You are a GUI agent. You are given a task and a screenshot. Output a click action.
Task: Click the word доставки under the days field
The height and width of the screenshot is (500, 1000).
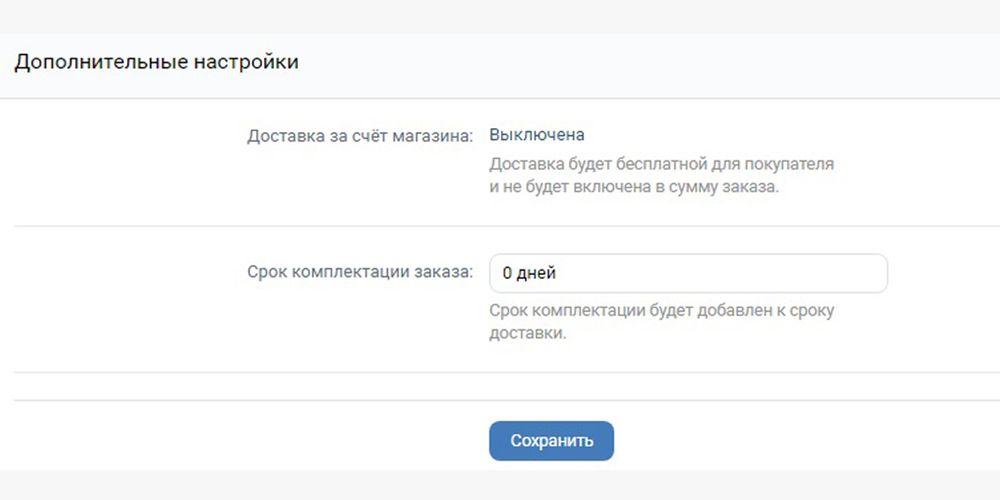526,334
